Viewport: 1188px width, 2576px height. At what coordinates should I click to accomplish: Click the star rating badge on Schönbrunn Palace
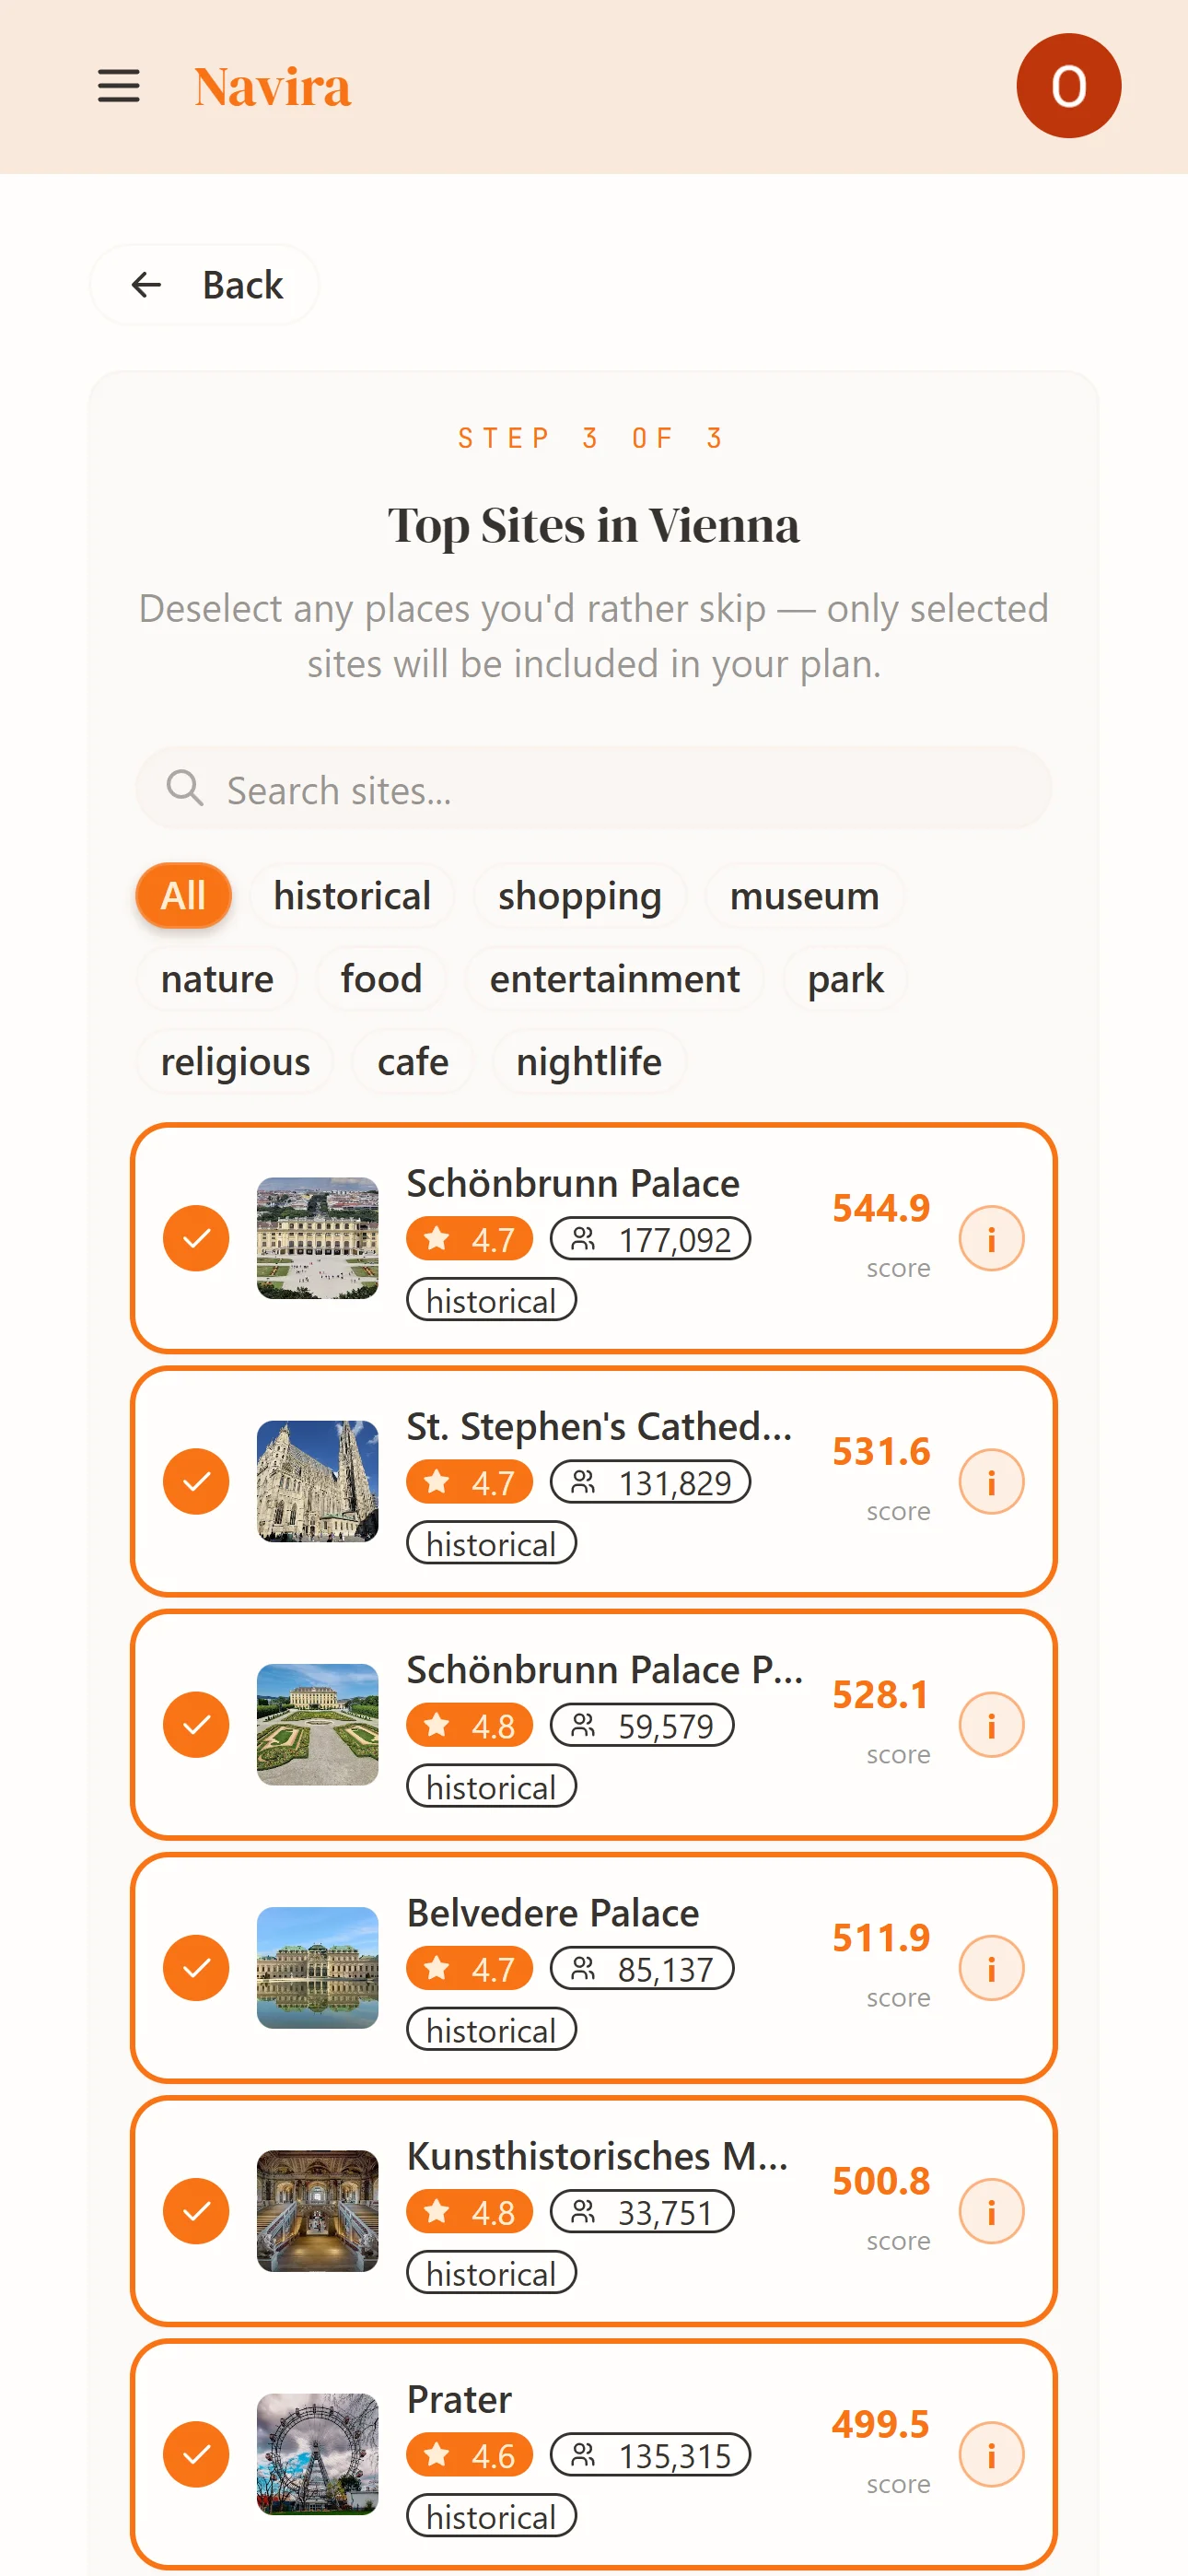tap(469, 1238)
